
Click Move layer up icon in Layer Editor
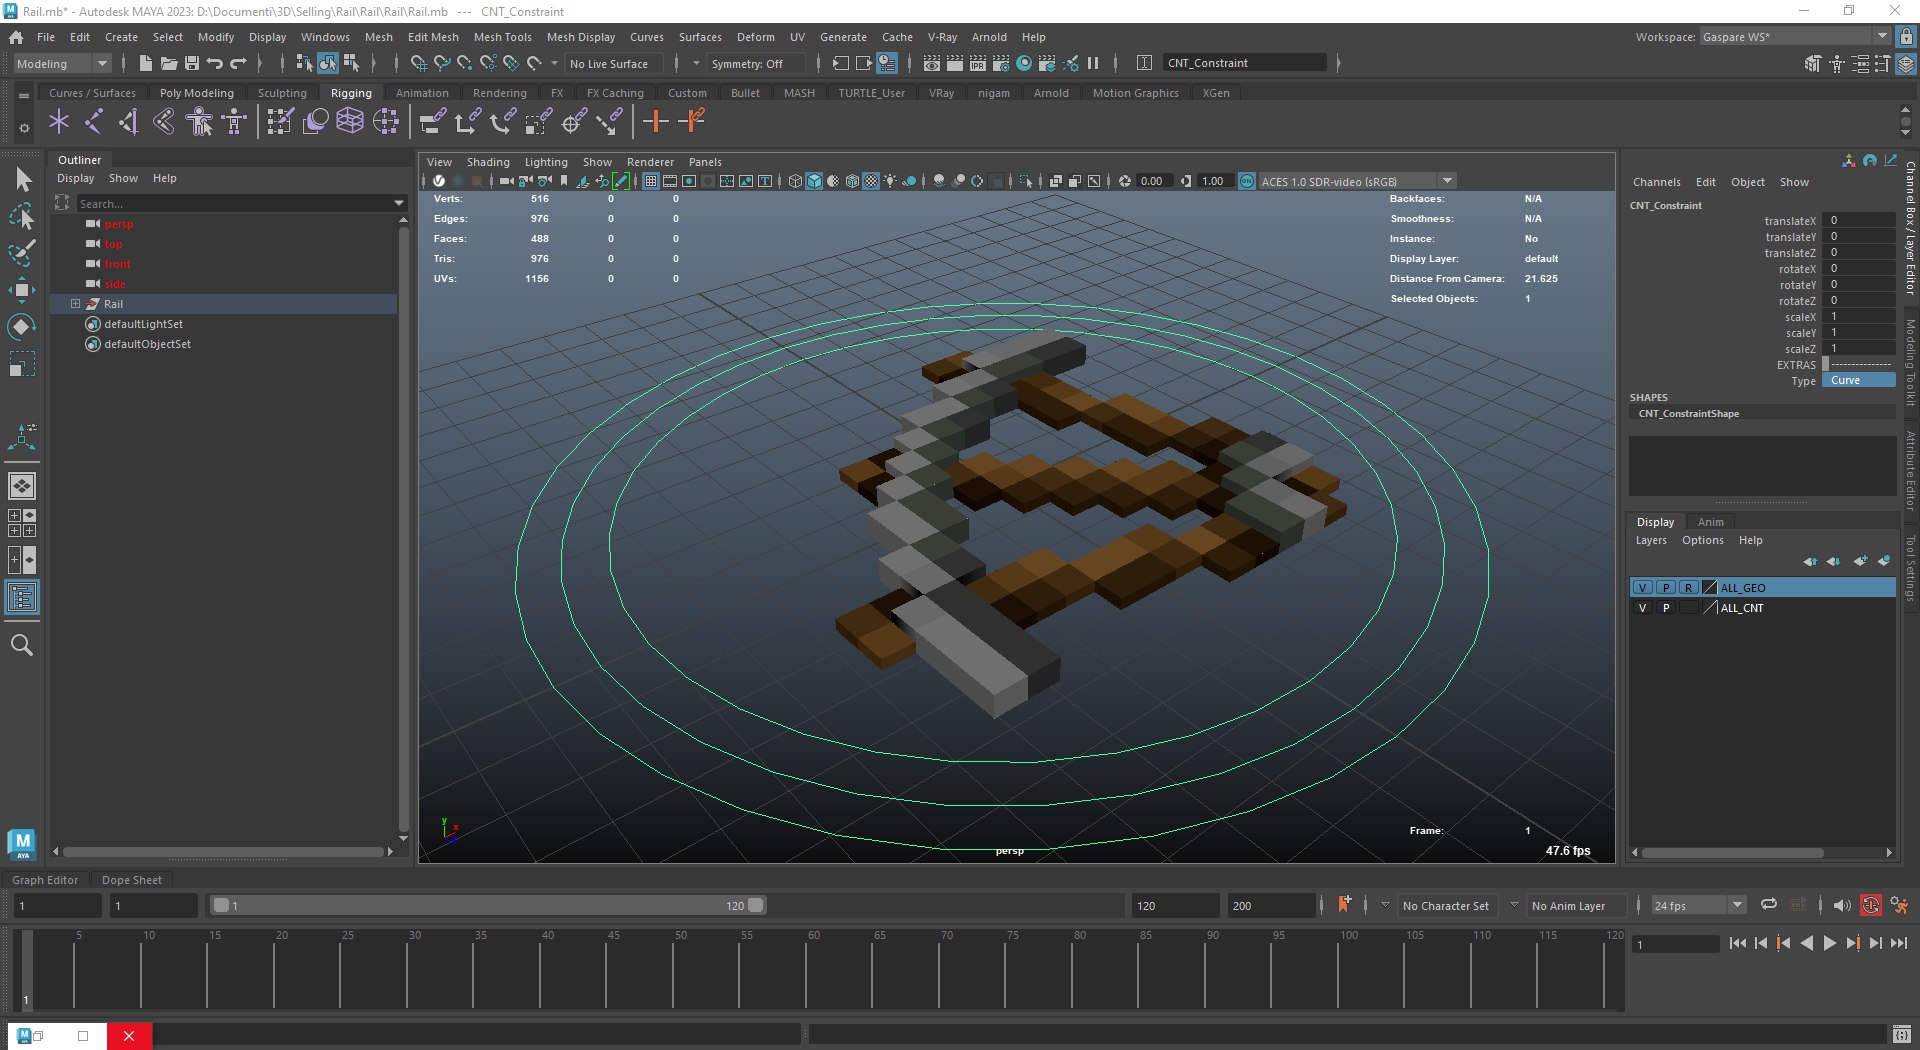[1810, 561]
